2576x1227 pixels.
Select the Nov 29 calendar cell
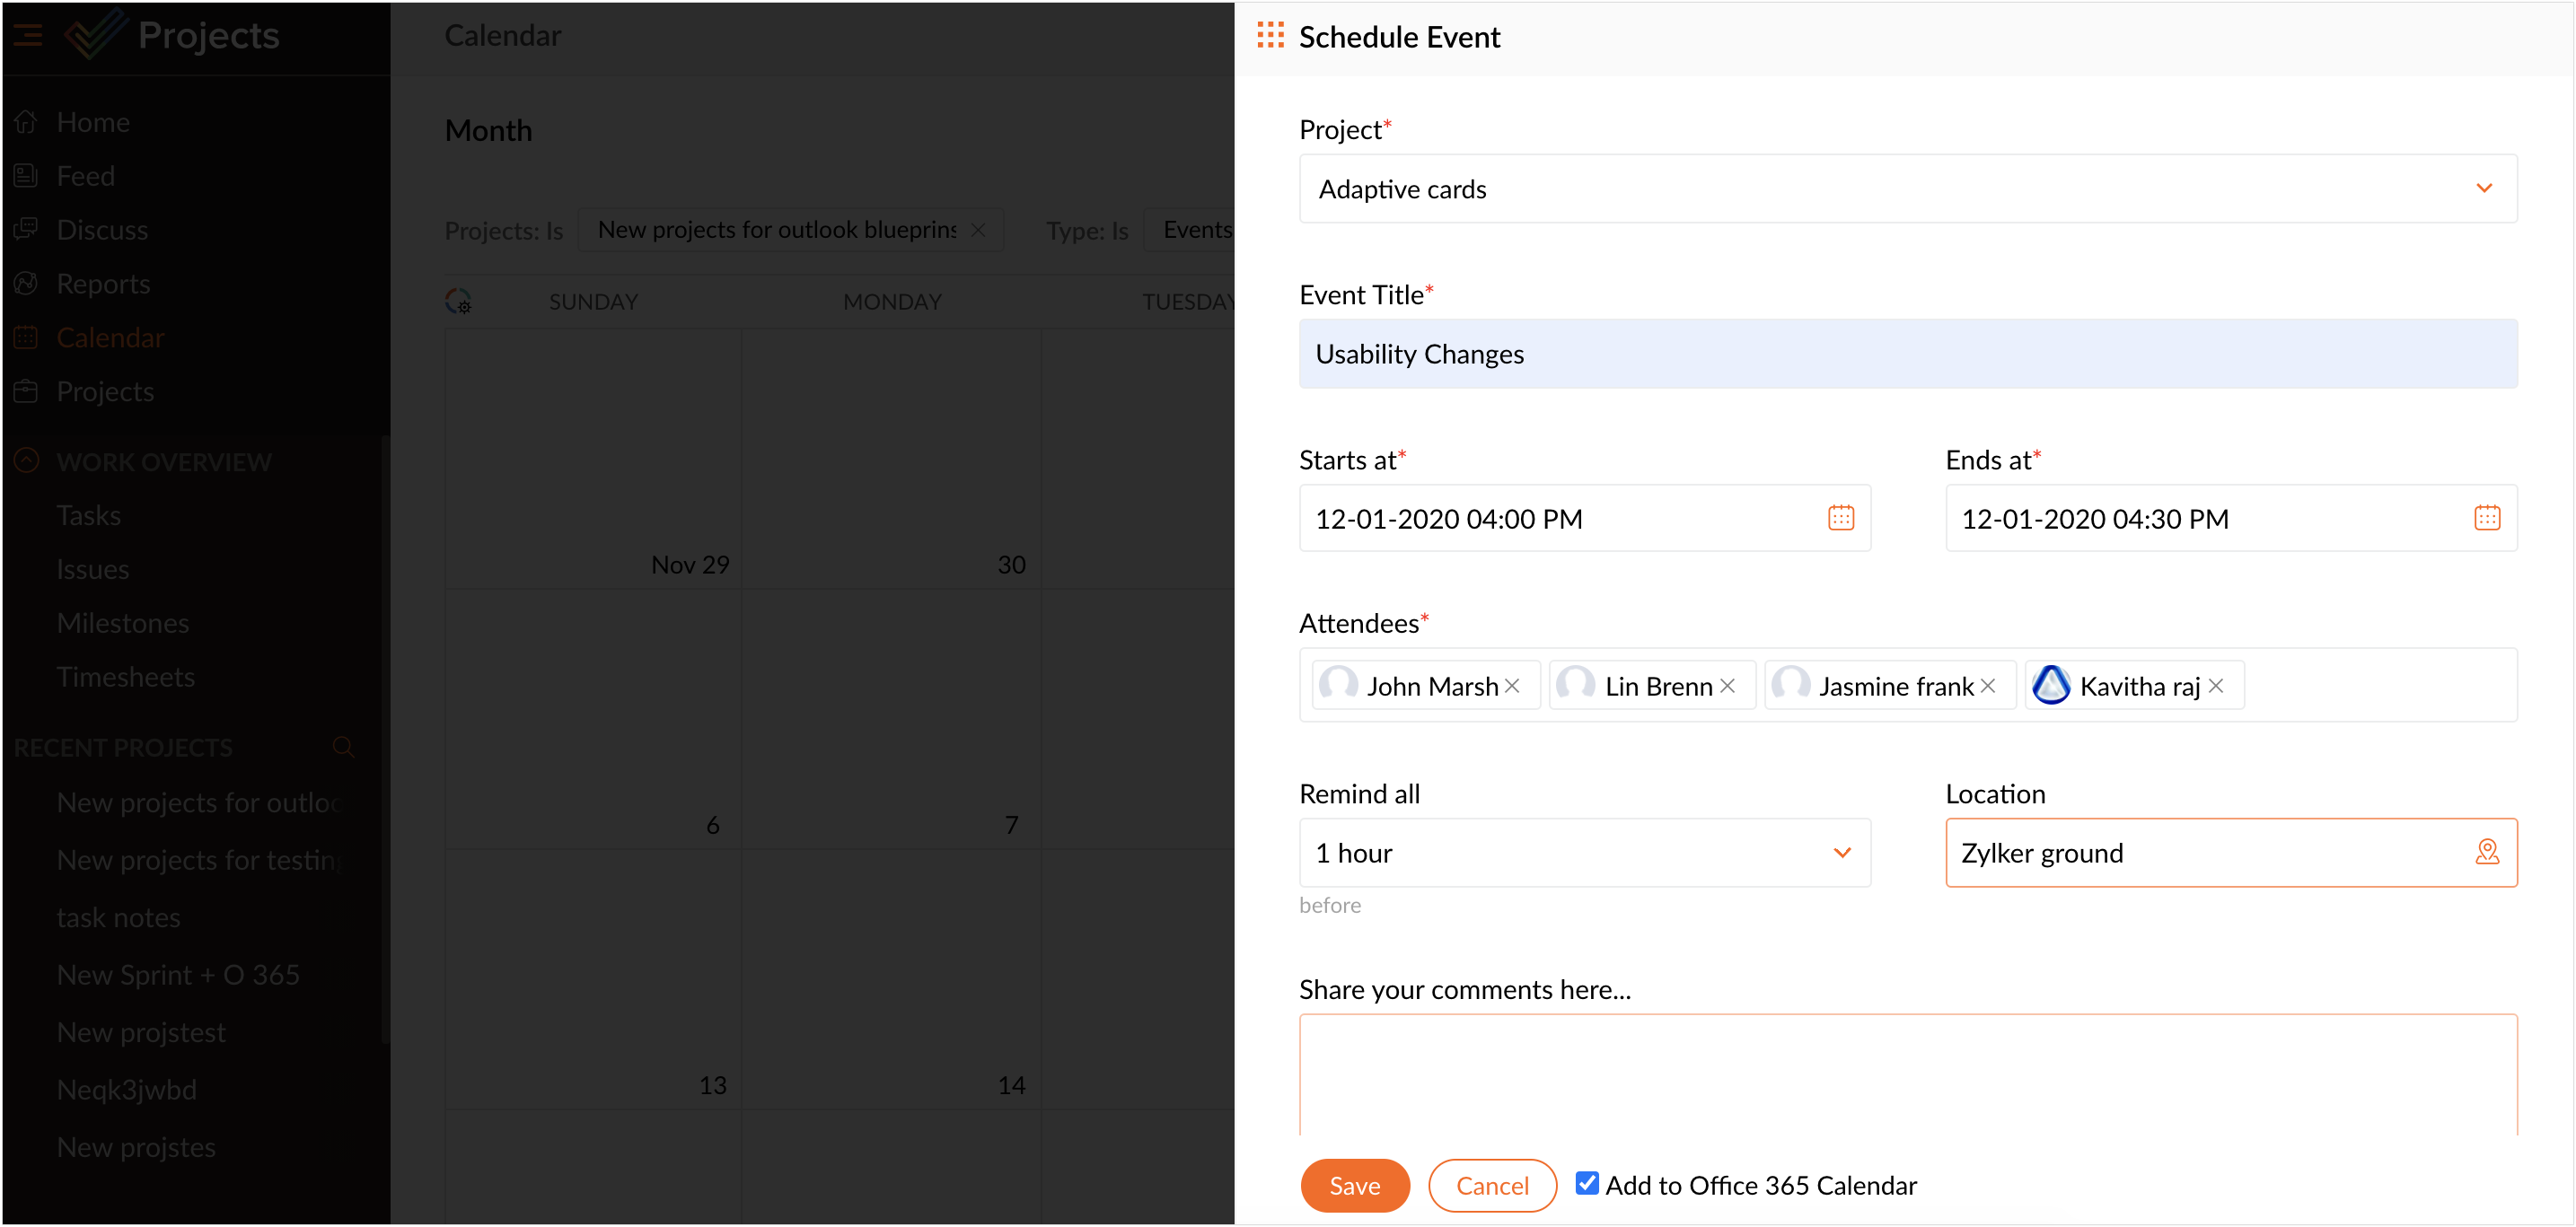tap(593, 460)
